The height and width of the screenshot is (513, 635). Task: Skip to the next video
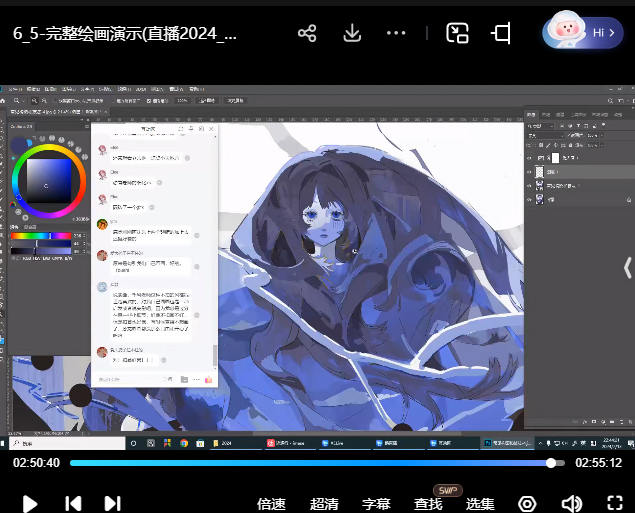pos(112,503)
